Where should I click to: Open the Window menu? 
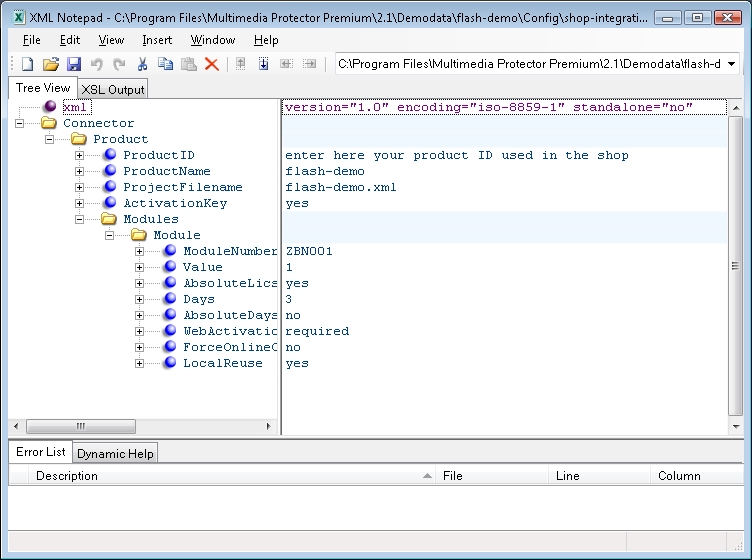click(213, 40)
